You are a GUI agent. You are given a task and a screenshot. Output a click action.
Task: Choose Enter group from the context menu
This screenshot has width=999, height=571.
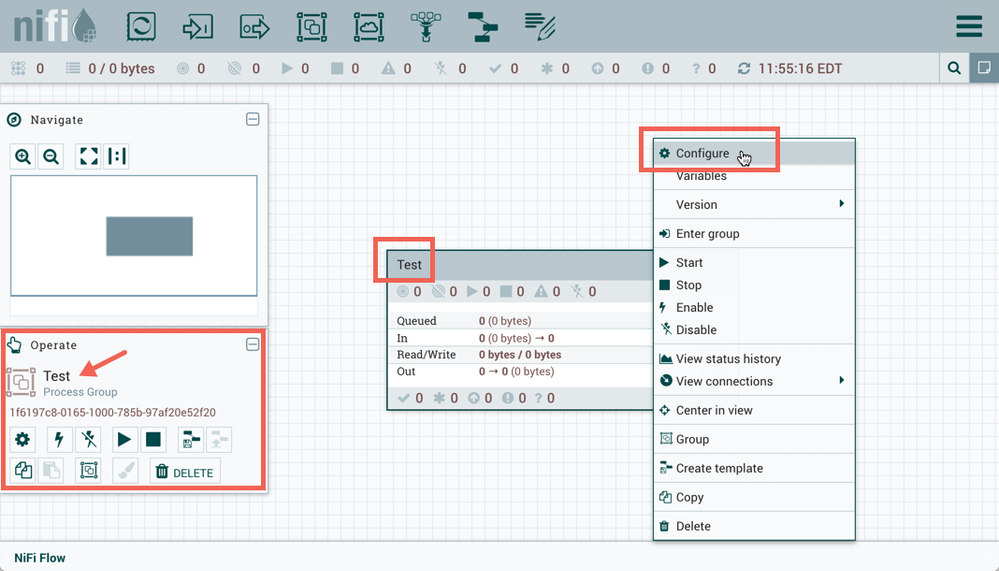707,234
